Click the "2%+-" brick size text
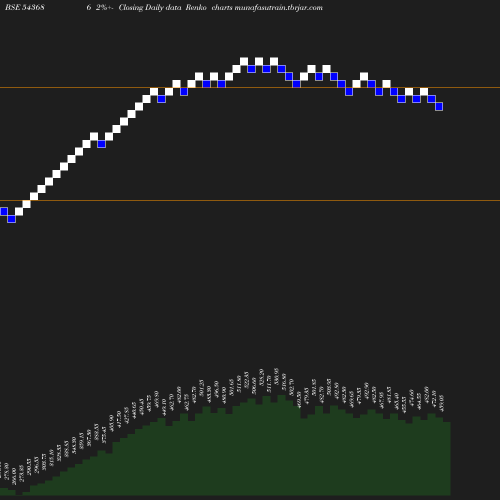 105,7
